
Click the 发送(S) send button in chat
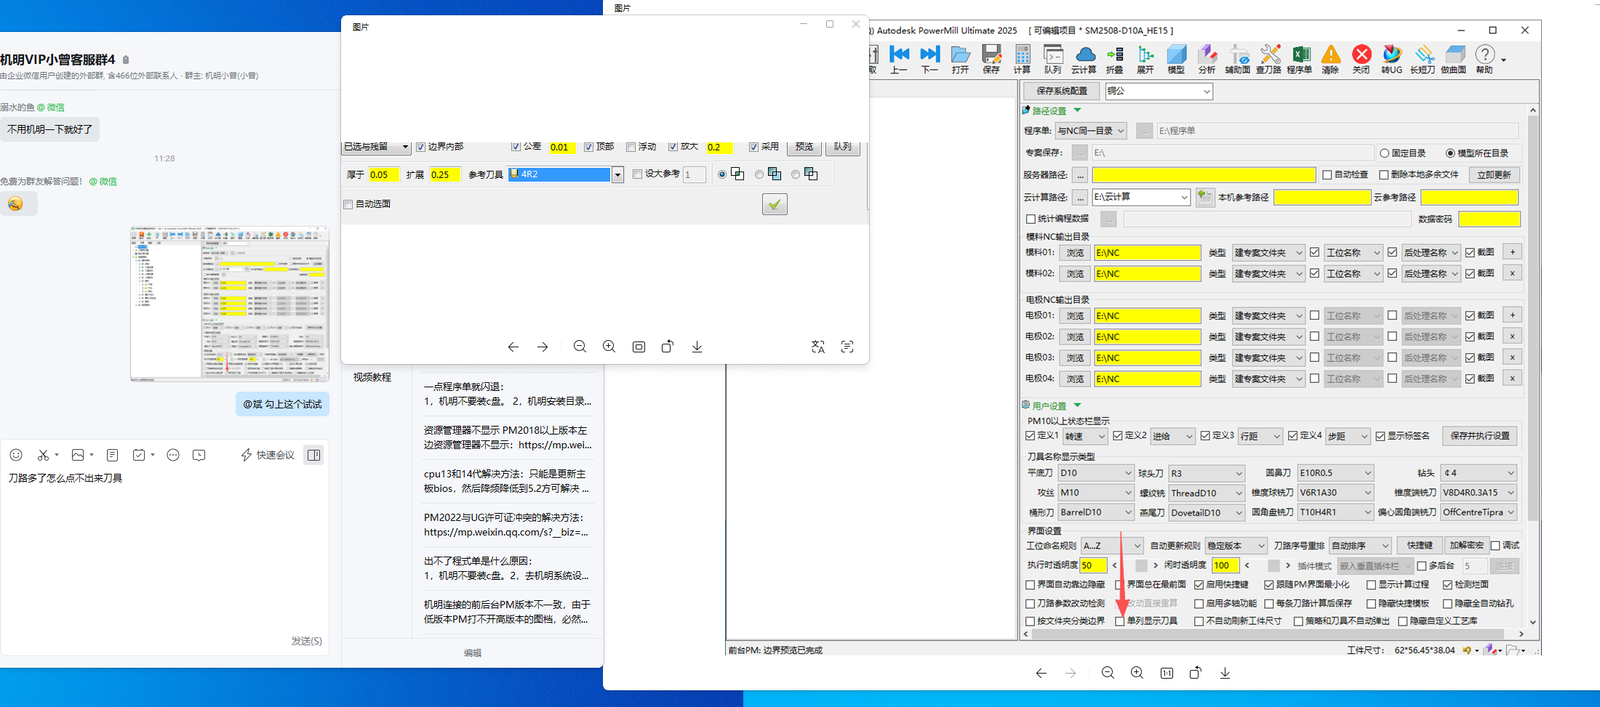click(x=307, y=641)
